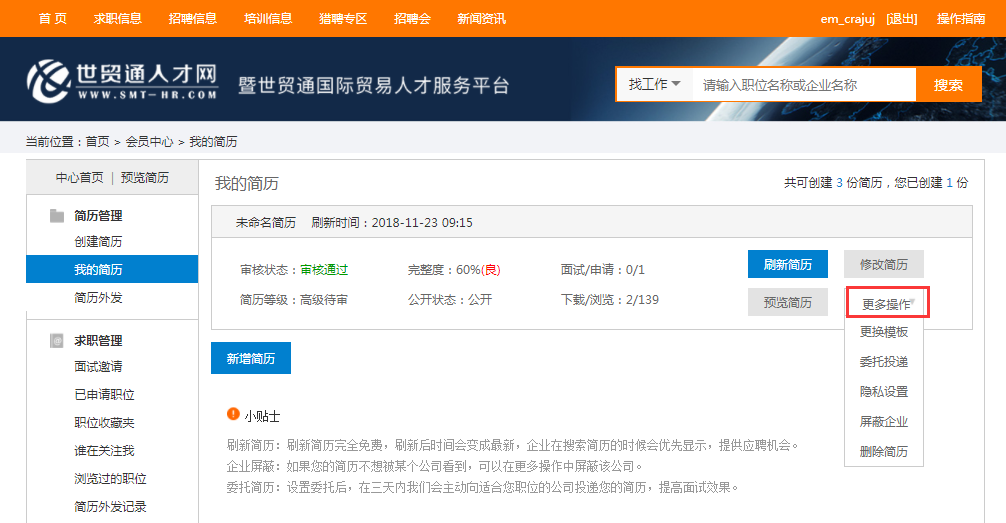The width and height of the screenshot is (1006, 523).
Task: Expand the 更多操作 dropdown menu
Action: [x=887, y=303]
